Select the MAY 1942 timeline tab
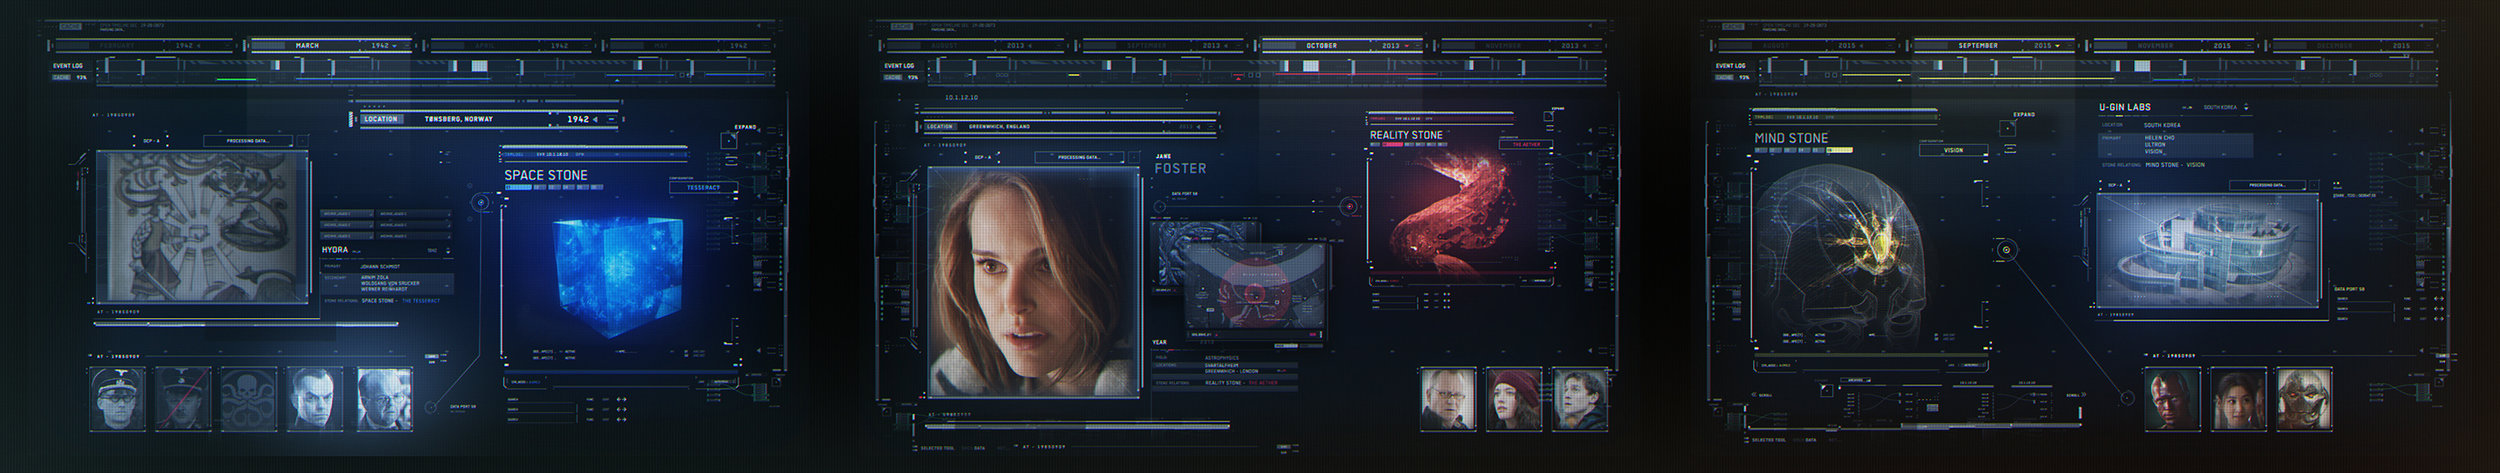The width and height of the screenshot is (2500, 473). click(x=690, y=45)
